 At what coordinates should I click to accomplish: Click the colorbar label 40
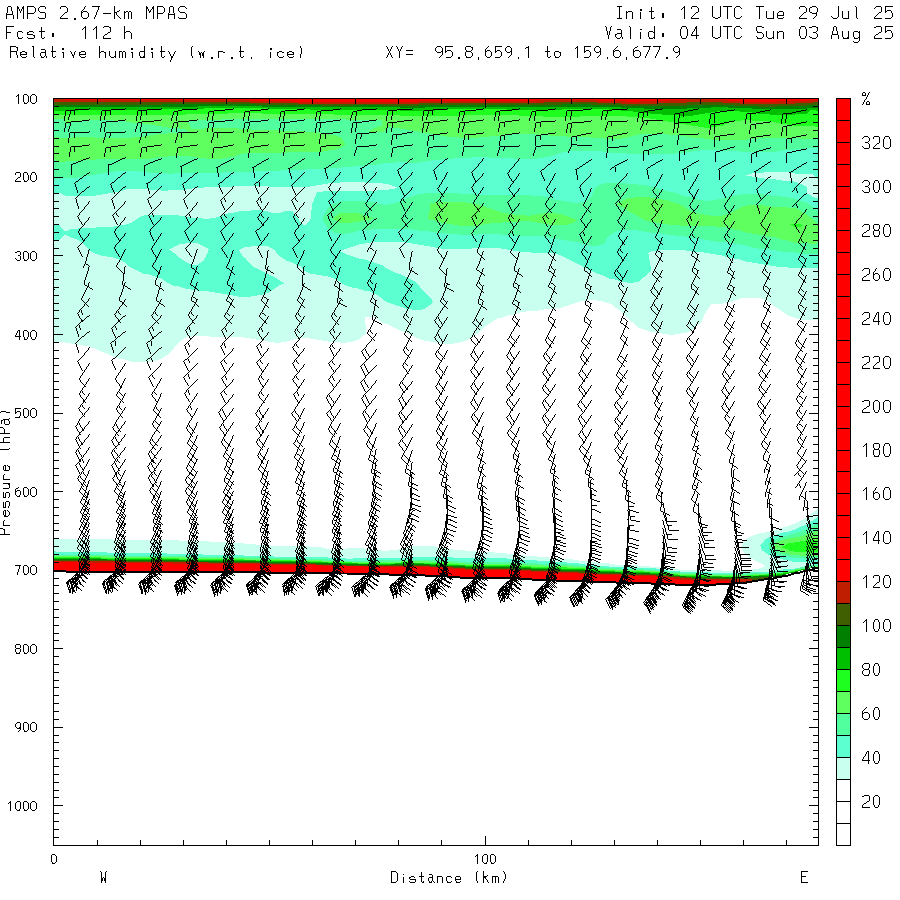coord(871,758)
